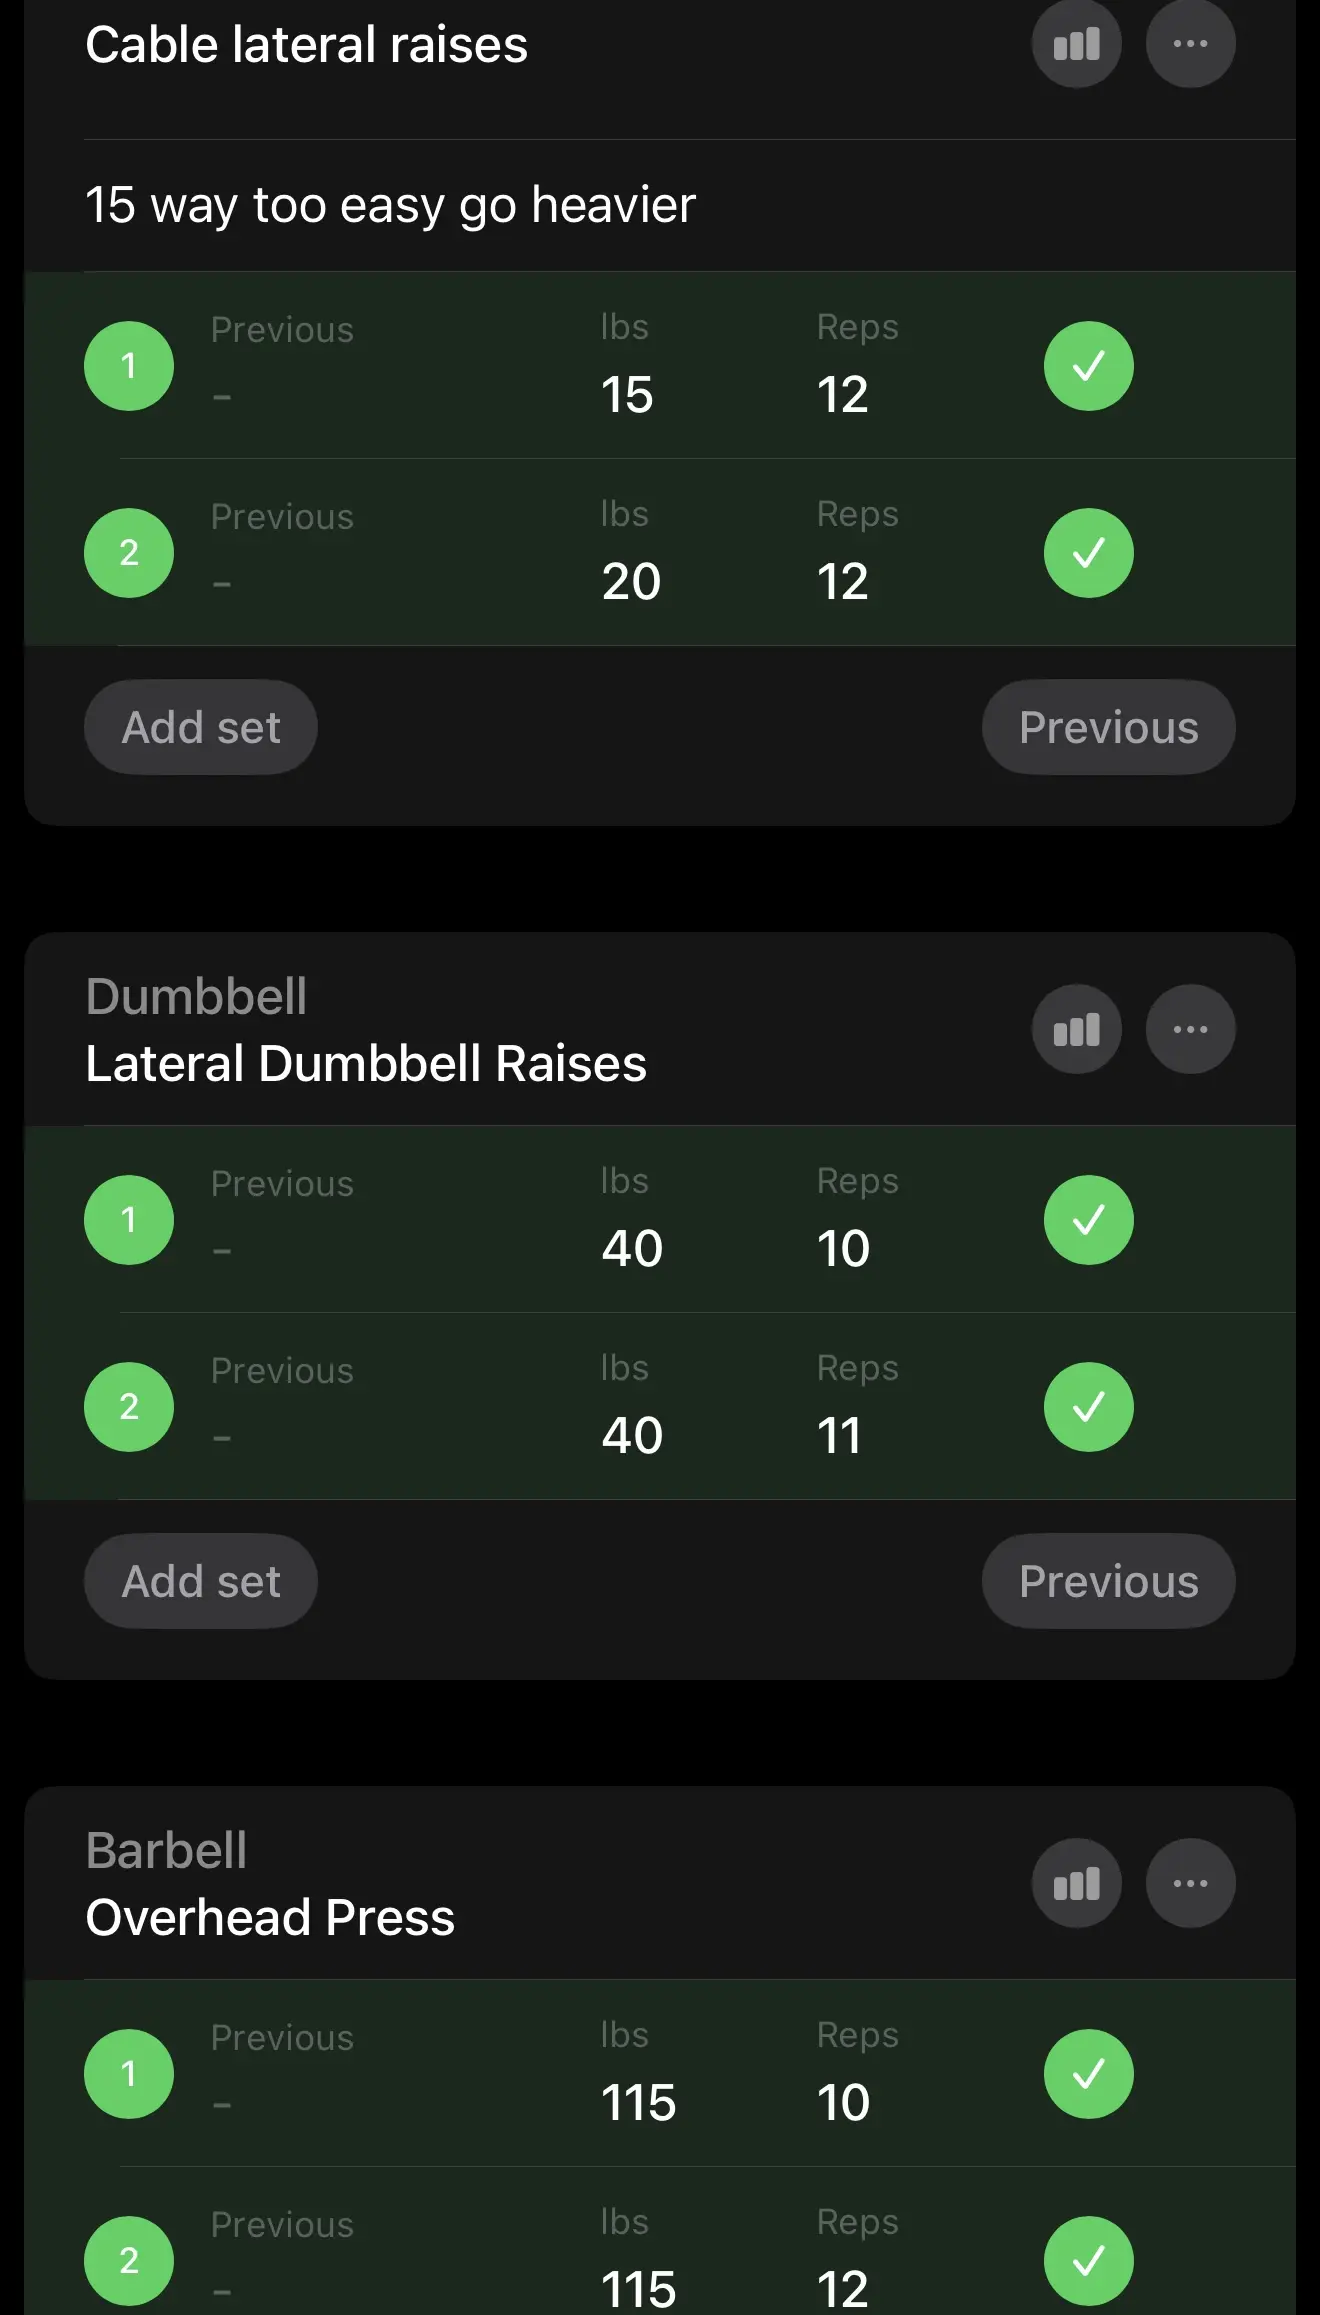Add set to Lateral Dumbbell Raises
Screen dimensions: 1320x2315
(201, 1581)
